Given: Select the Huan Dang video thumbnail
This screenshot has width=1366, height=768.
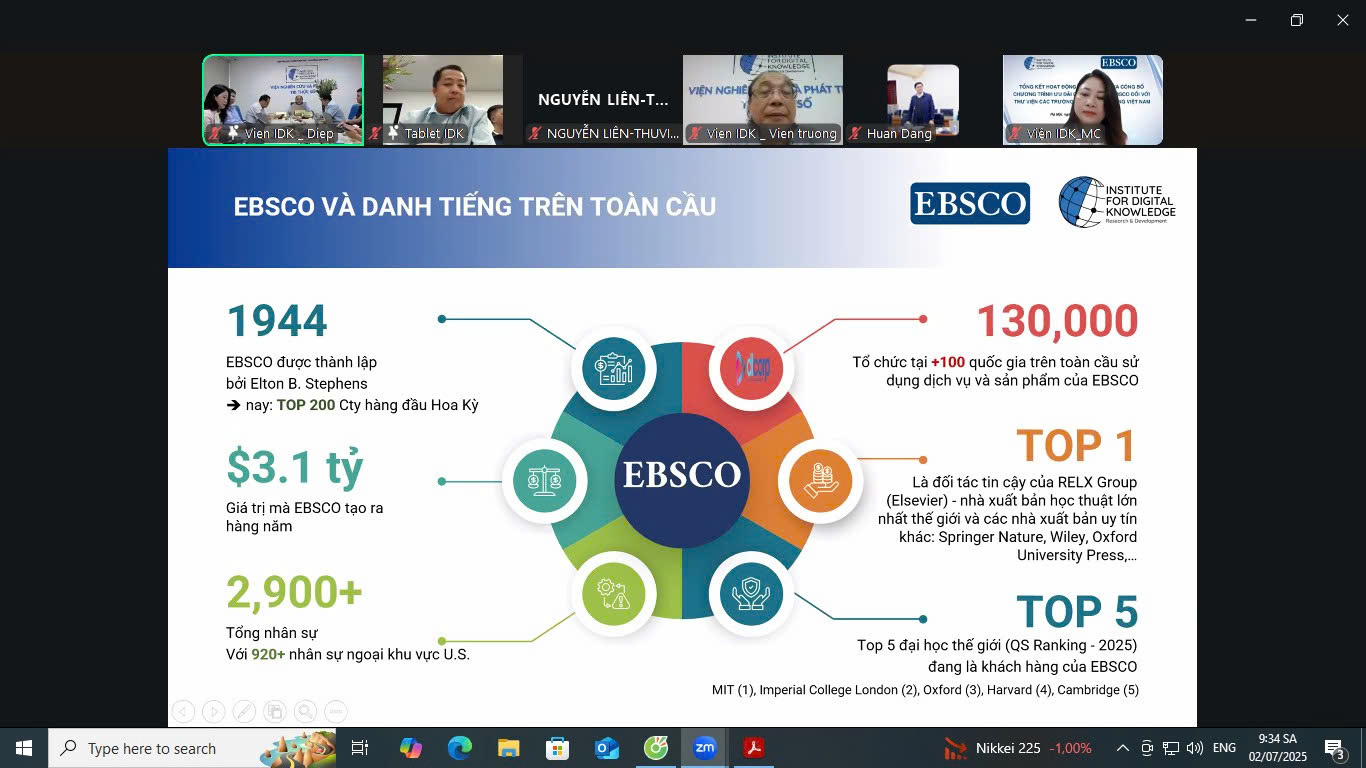Looking at the screenshot, I should [x=923, y=100].
